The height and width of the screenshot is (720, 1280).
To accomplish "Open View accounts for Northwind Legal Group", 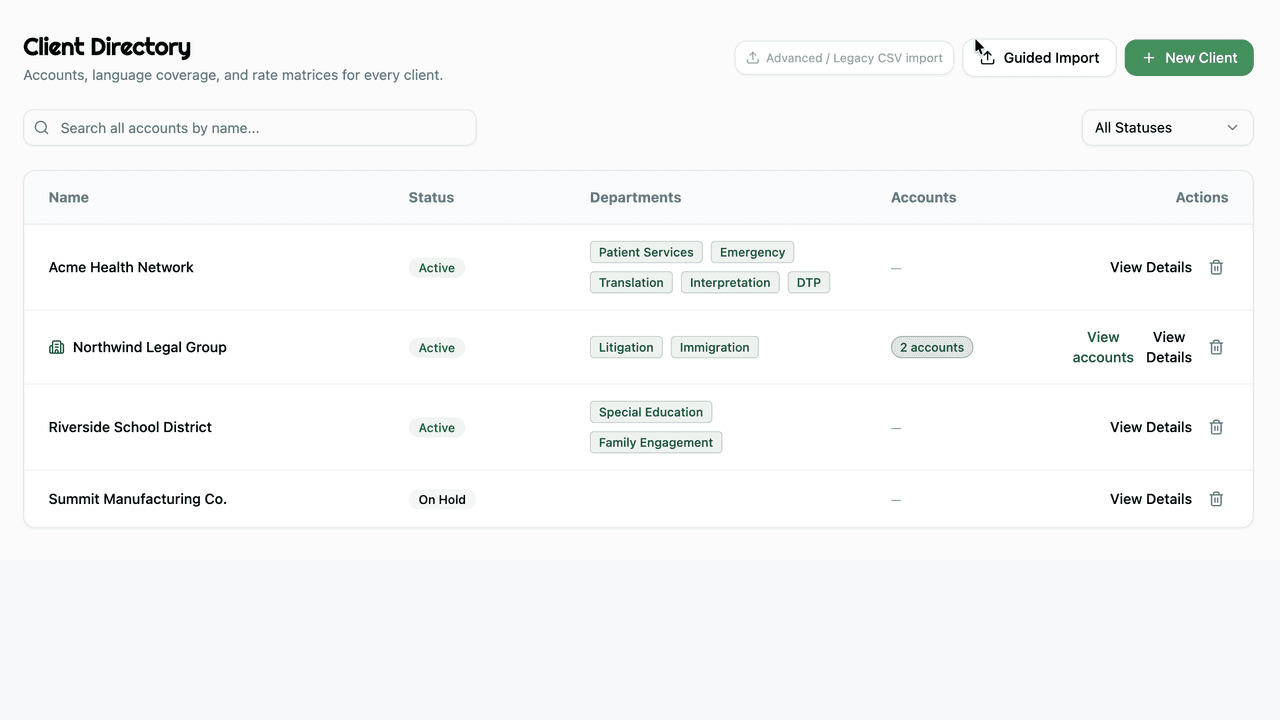I will click(x=1103, y=347).
